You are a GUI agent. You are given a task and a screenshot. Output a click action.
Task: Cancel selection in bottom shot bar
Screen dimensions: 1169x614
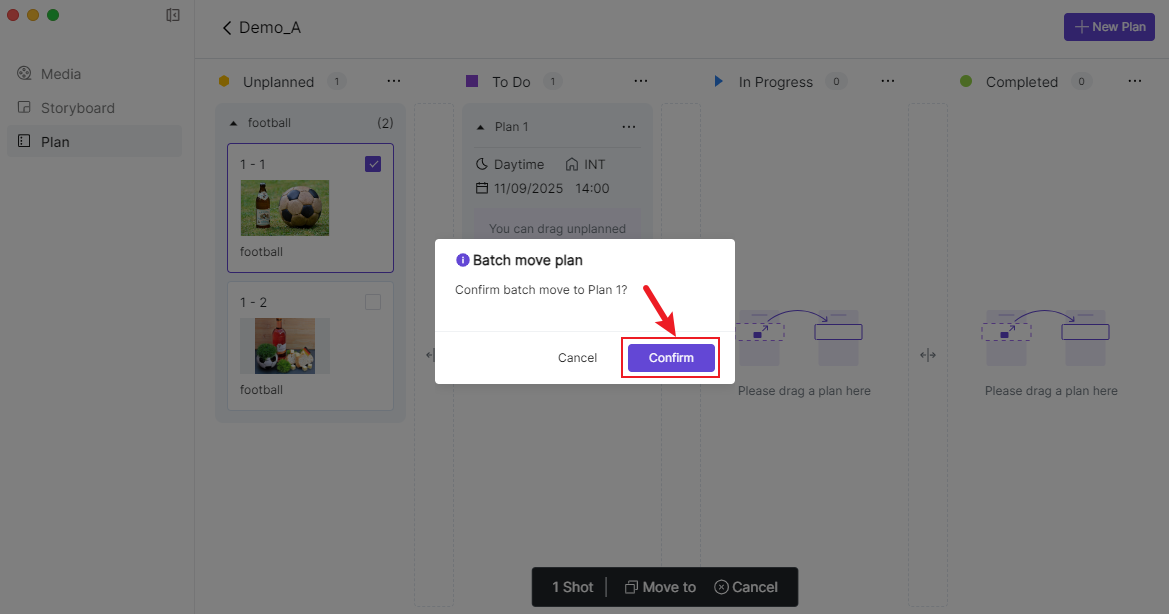tap(746, 587)
